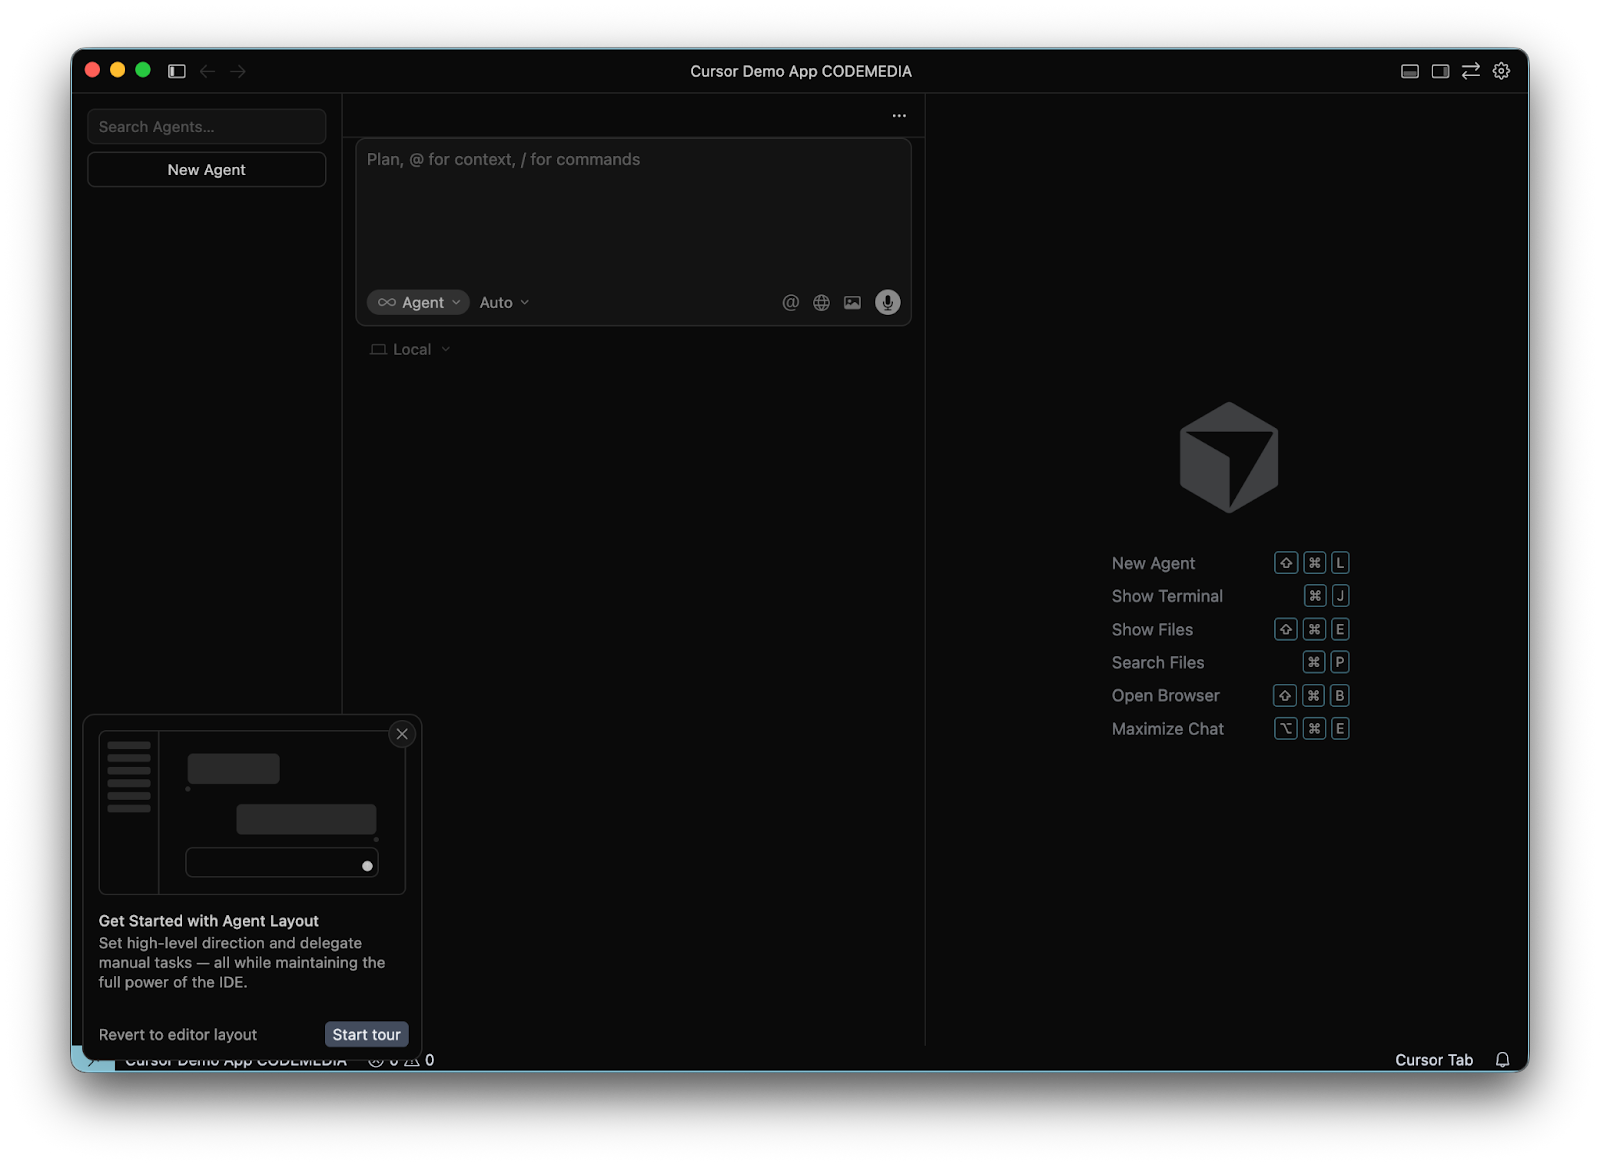This screenshot has width=1600, height=1166.
Task: Click the globe web search icon
Action: pos(821,303)
